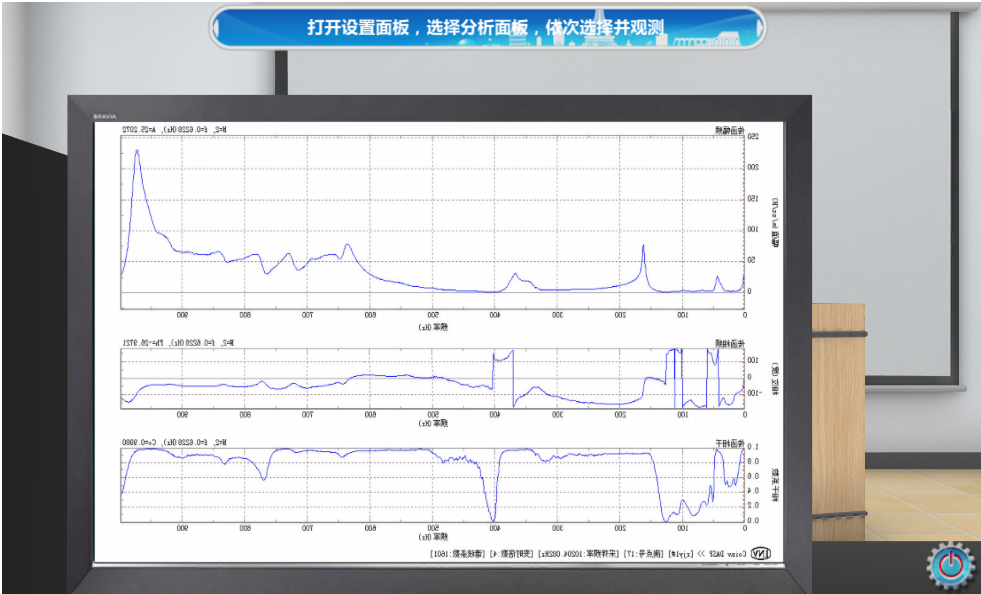Click the sharp amplitude peak near 160 Hz
This screenshot has height=594, width=981.
pos(643,246)
